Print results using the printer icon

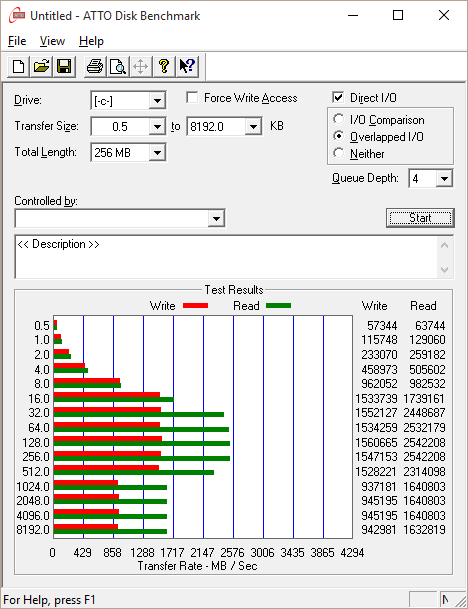pyautogui.click(x=95, y=67)
